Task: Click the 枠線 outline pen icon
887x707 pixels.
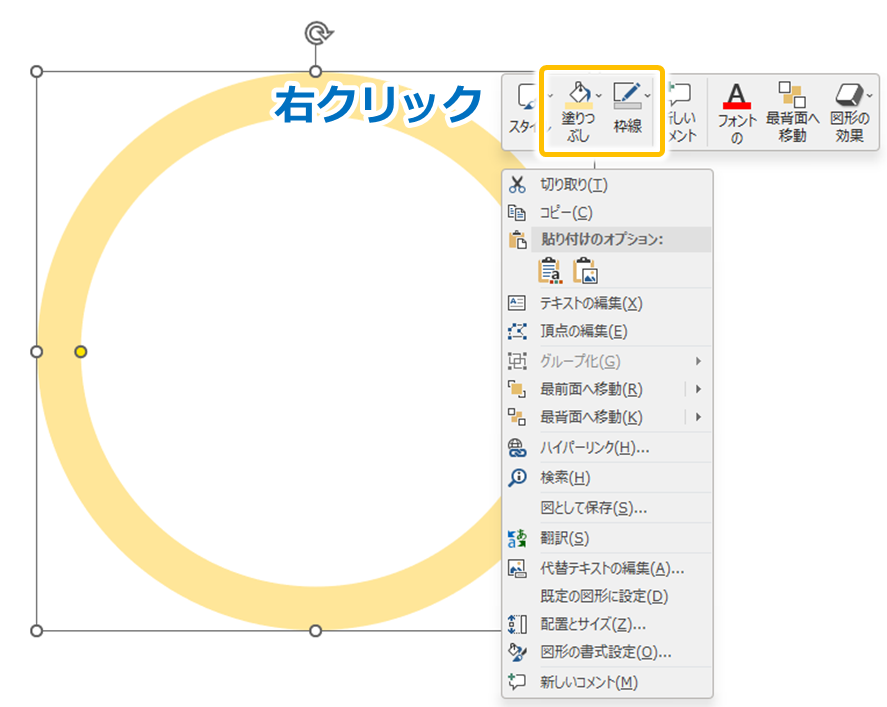Action: coord(628,95)
